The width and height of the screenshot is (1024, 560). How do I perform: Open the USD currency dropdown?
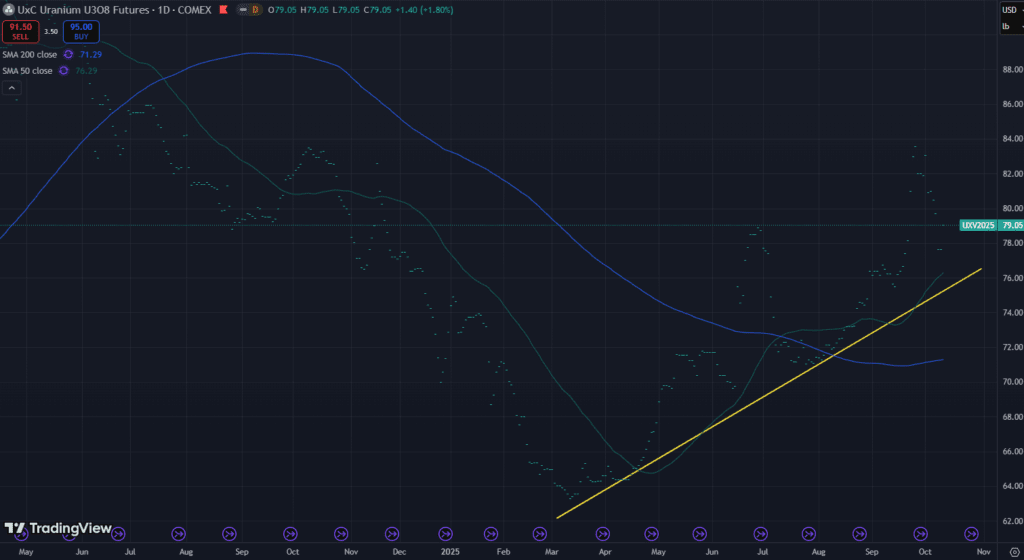[1011, 9]
